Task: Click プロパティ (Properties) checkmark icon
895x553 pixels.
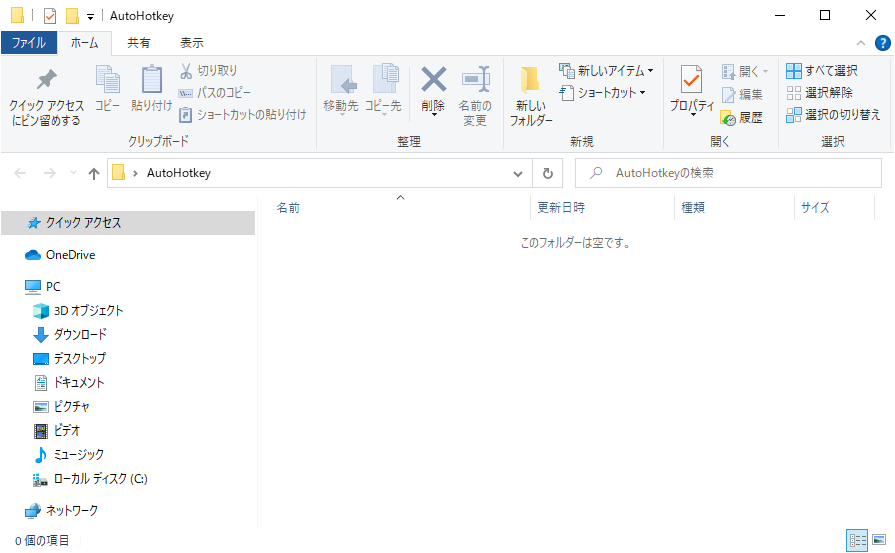Action: click(692, 80)
